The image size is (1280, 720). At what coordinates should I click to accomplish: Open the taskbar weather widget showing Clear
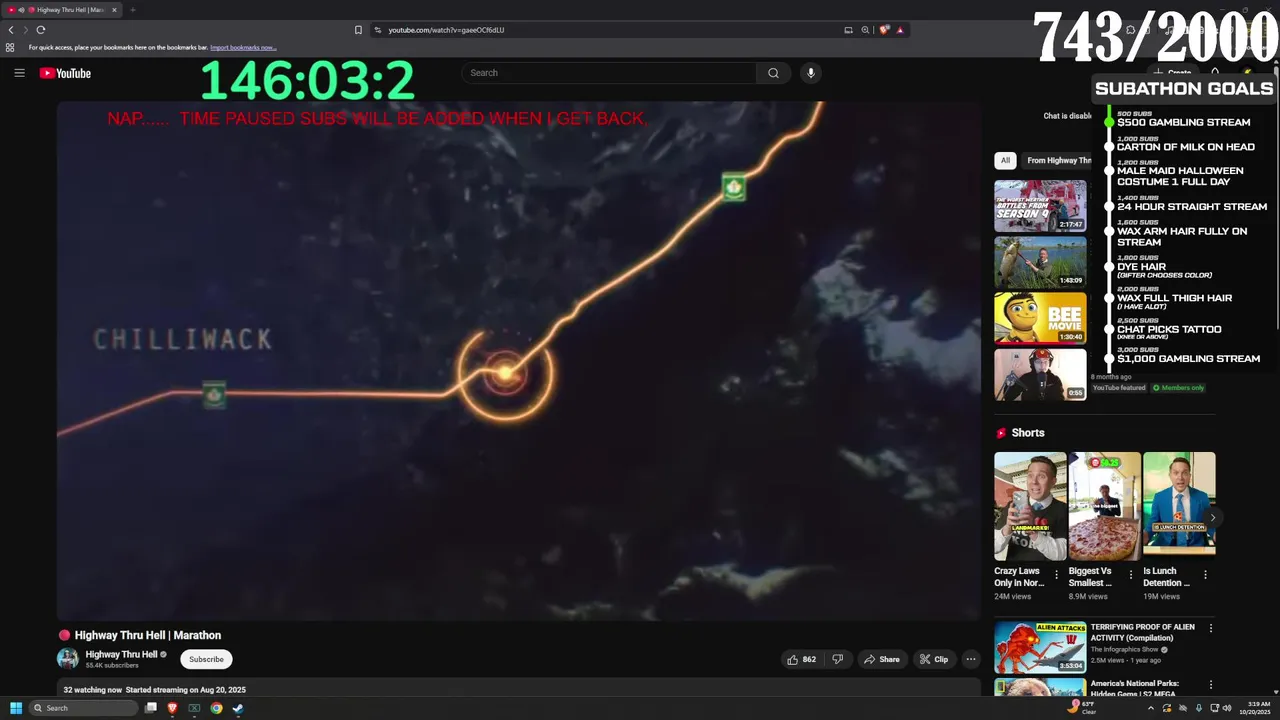1082,707
